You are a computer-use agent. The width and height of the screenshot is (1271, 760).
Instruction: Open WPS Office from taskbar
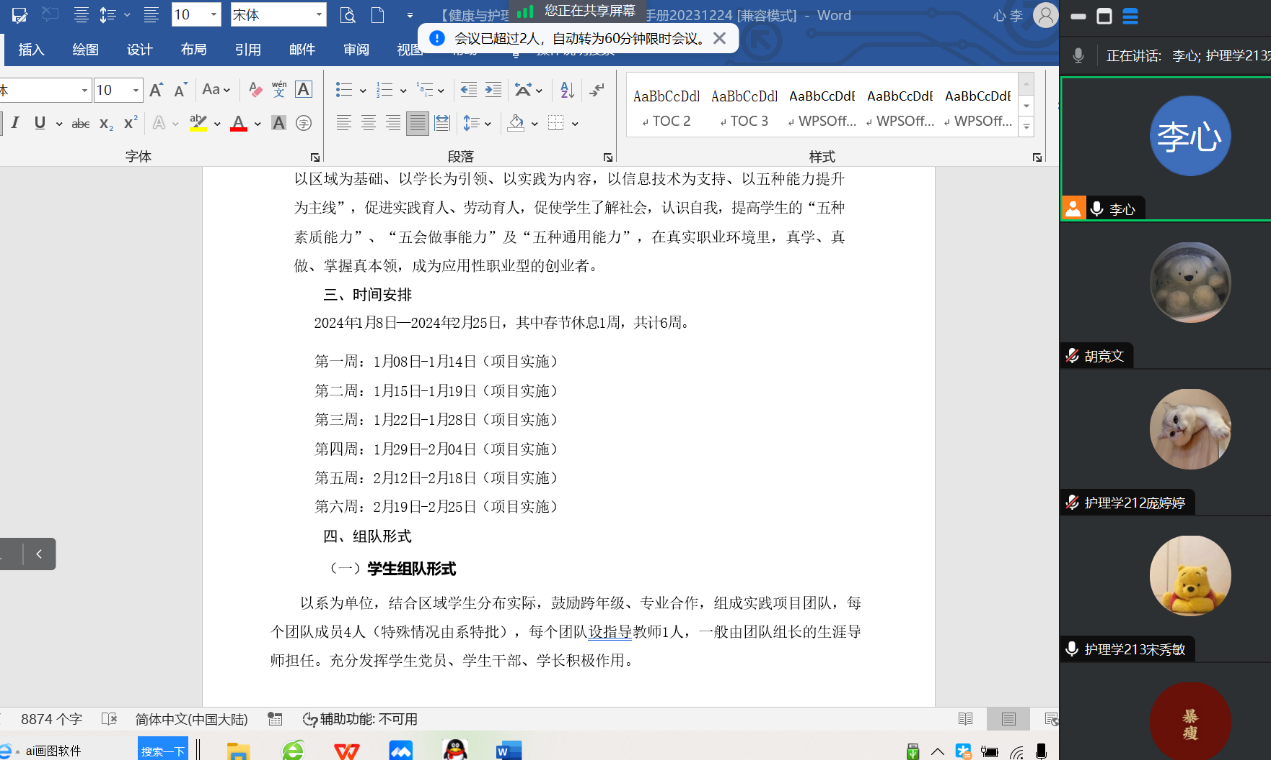tap(348, 750)
